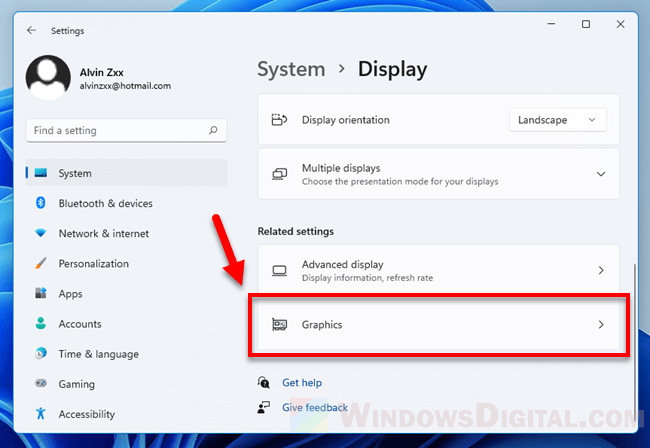Open Time & language settings
Viewport: 650px width, 448px height.
point(126,354)
